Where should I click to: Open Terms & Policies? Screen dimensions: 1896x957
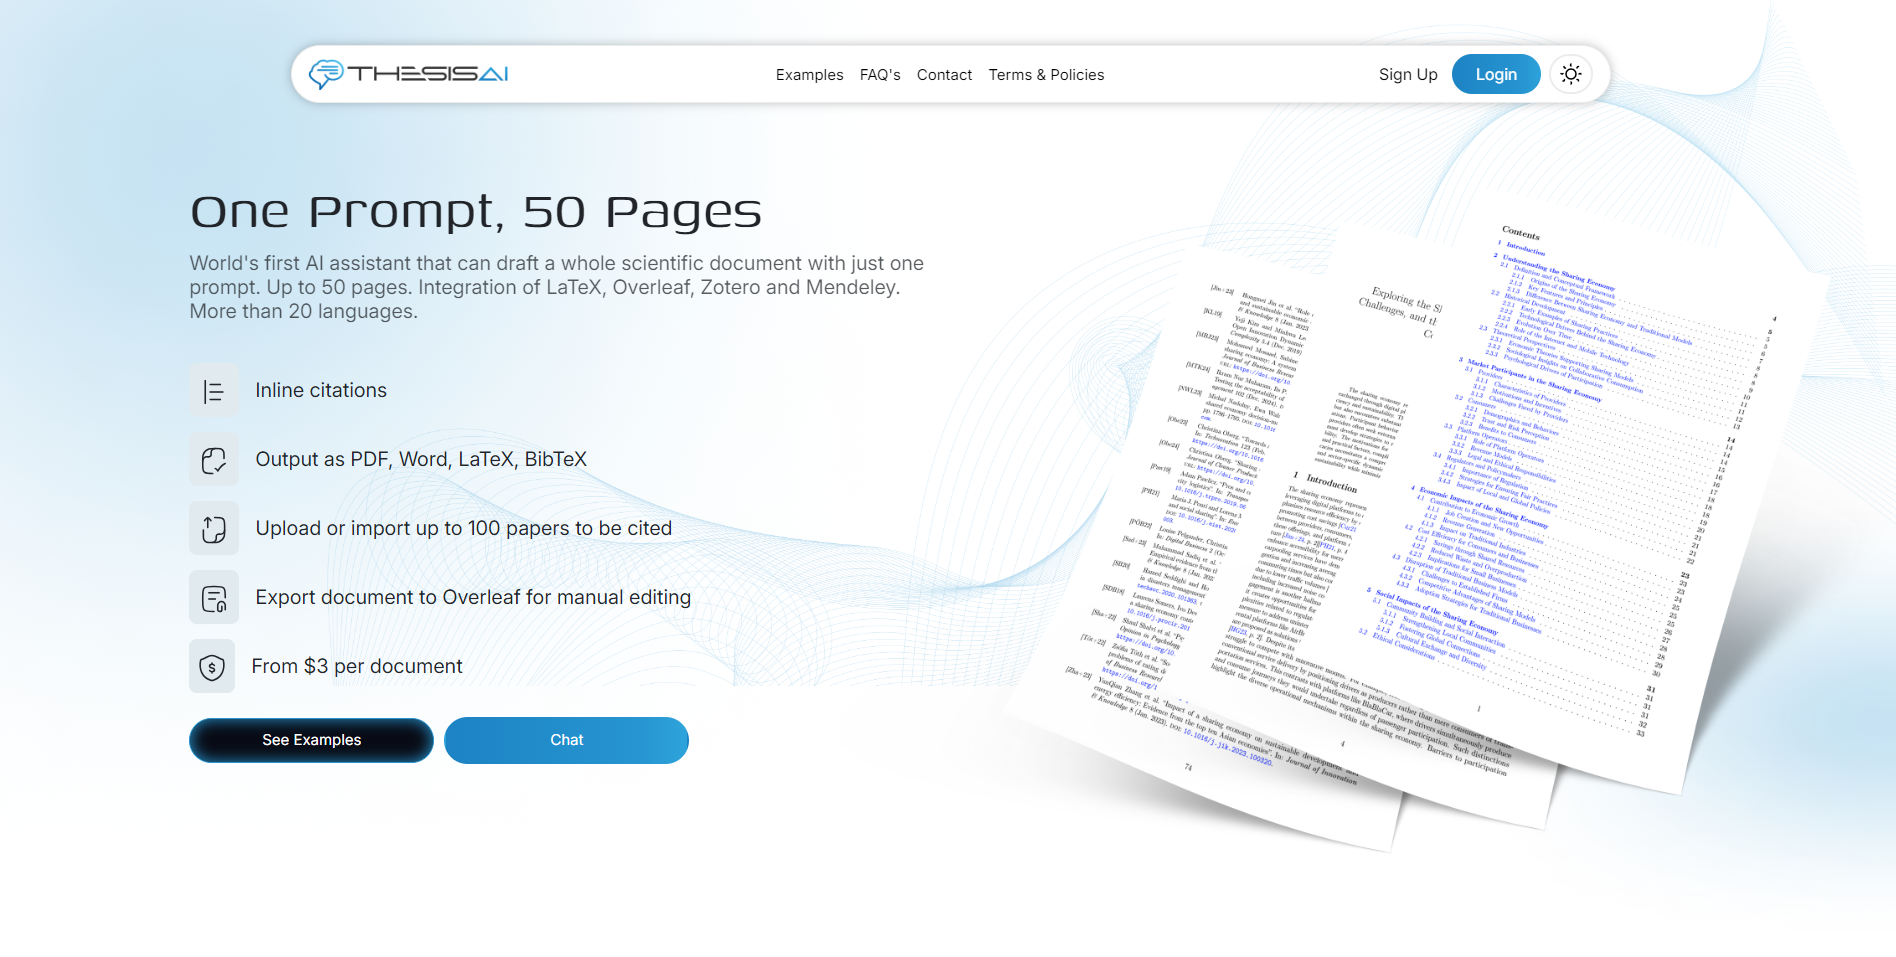point(1046,75)
